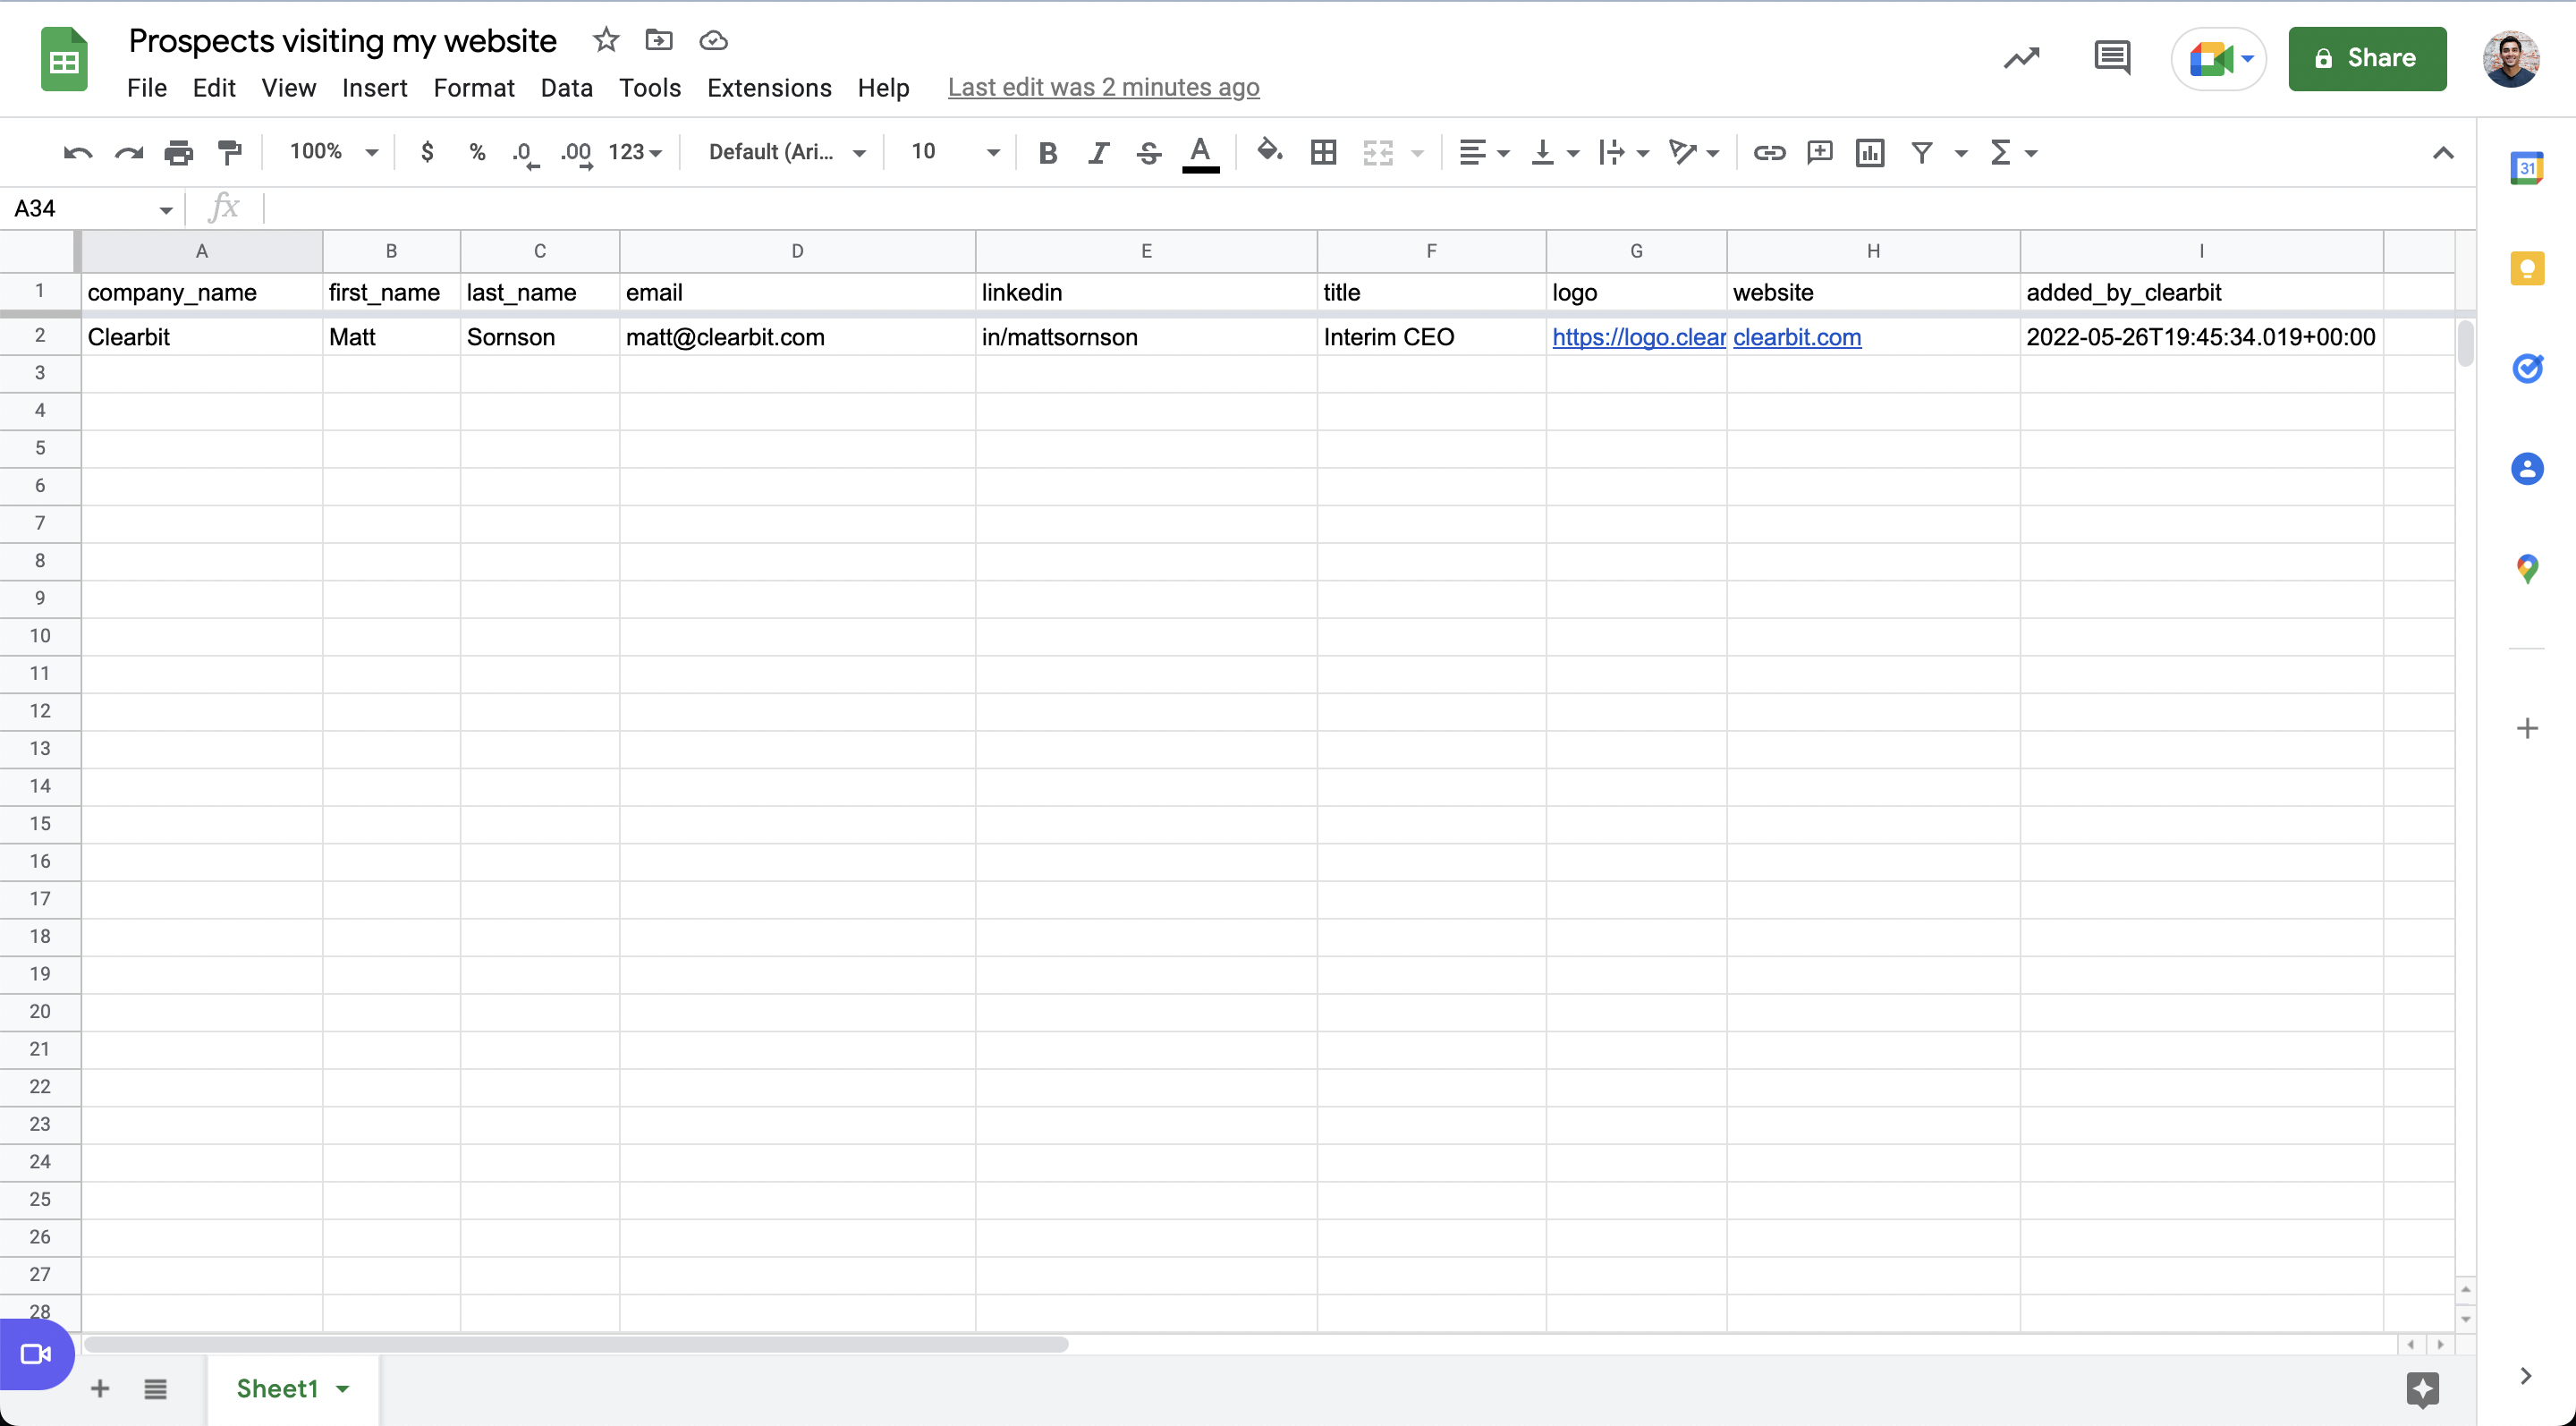Open the activity dashboard trend icon
Viewport: 2576px width, 1426px height.
pos(2021,59)
